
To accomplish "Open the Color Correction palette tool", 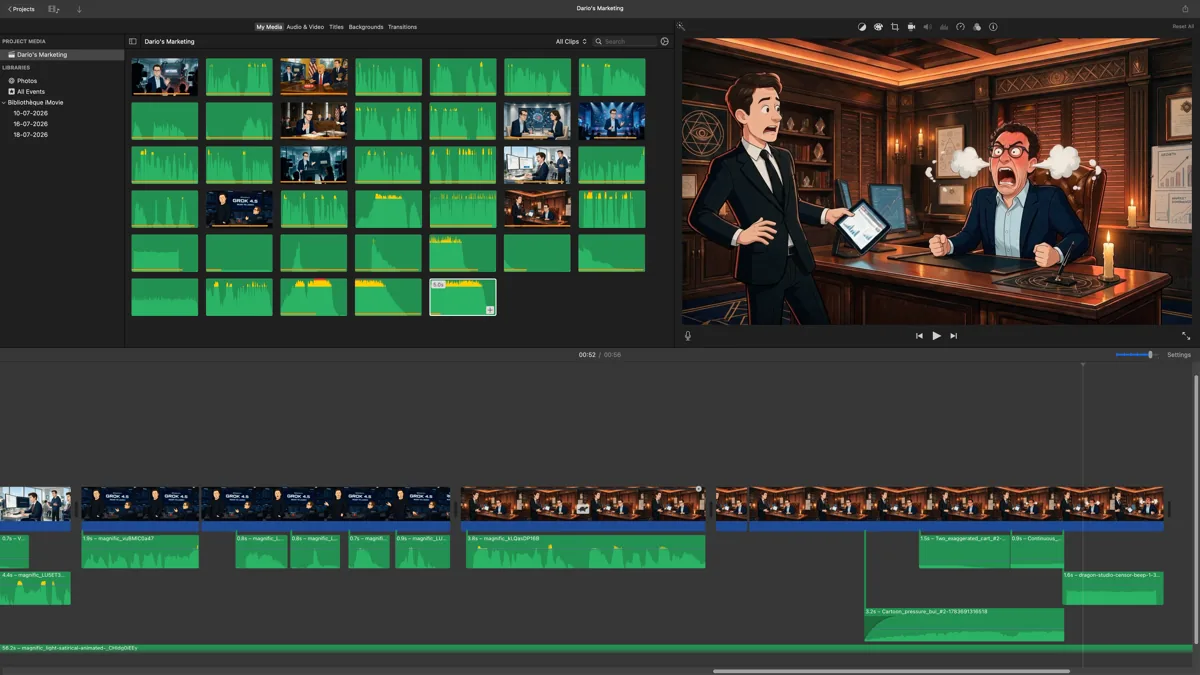I will 878,27.
